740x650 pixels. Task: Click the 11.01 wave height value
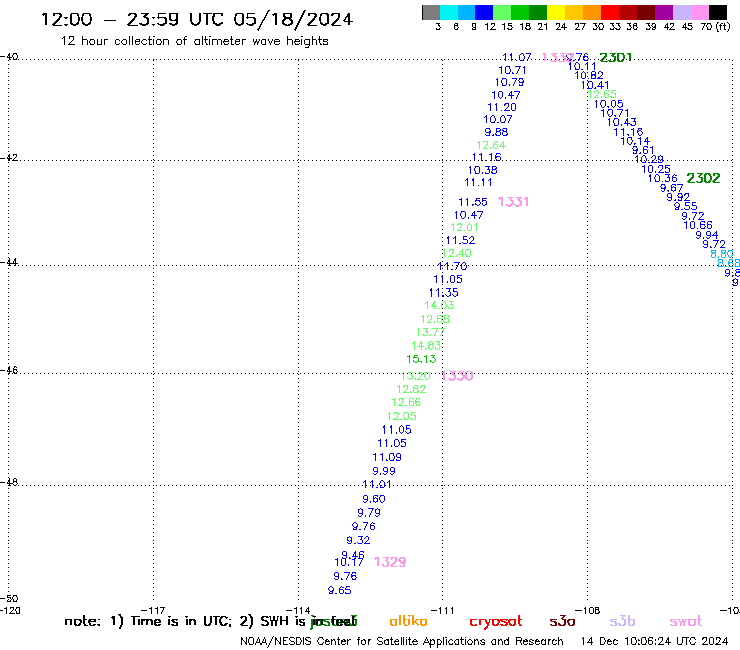(x=377, y=484)
